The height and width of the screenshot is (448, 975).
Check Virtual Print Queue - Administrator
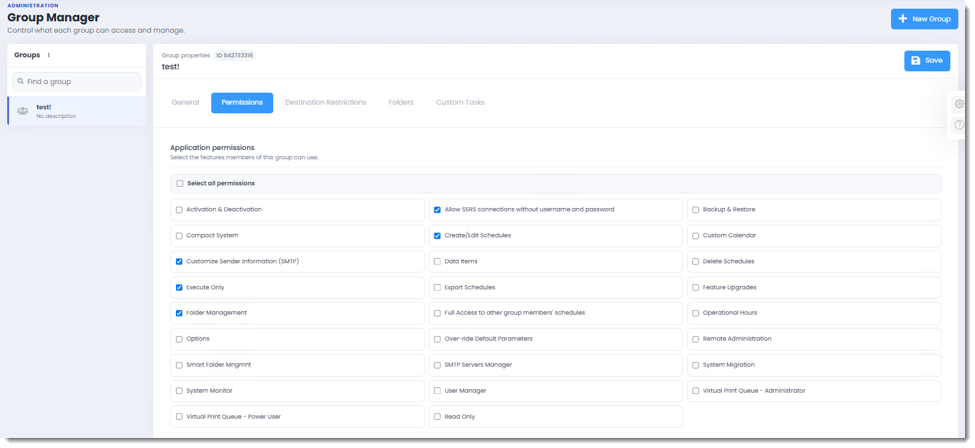point(696,391)
